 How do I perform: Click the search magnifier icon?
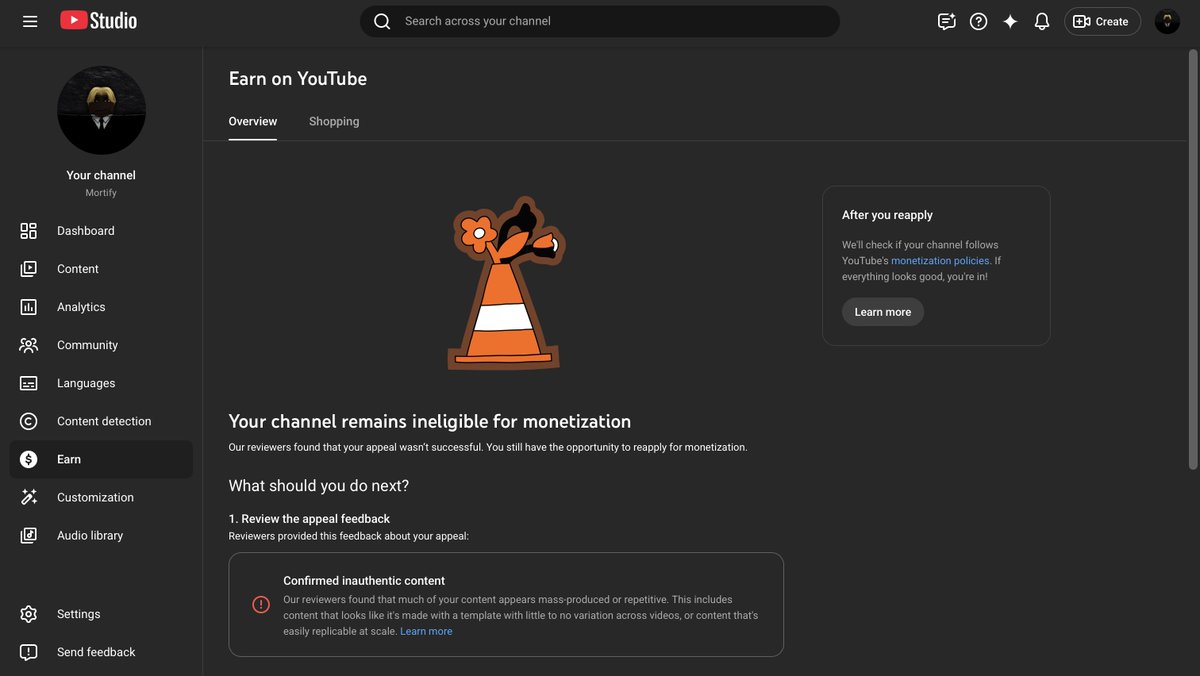tap(382, 21)
